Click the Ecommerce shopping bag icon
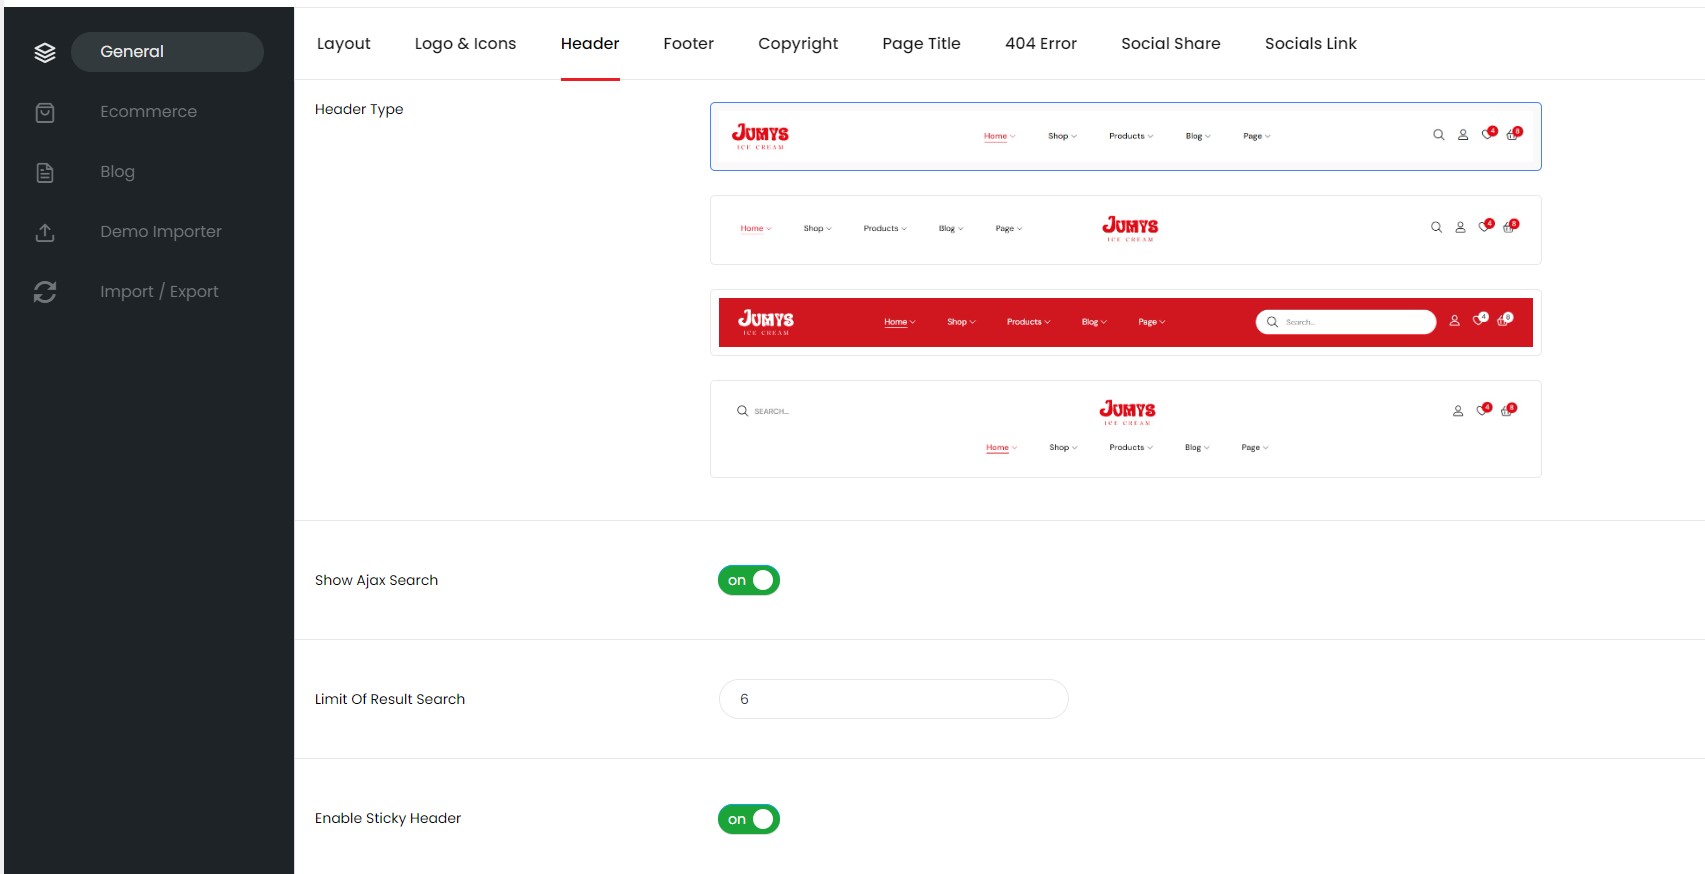 45,113
